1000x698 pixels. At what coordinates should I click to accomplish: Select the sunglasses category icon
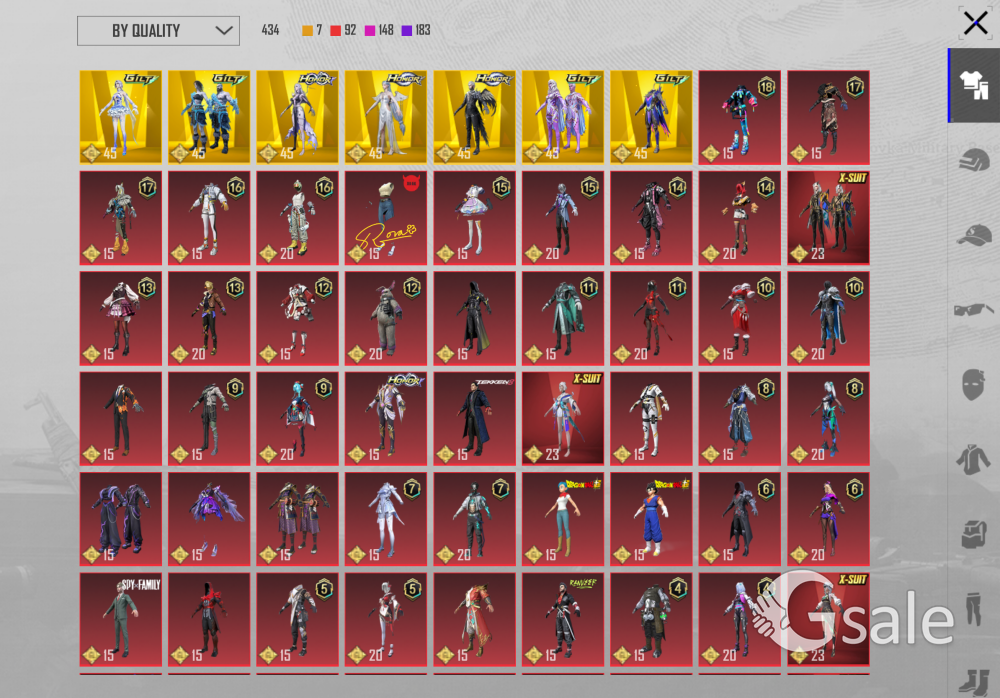[974, 309]
